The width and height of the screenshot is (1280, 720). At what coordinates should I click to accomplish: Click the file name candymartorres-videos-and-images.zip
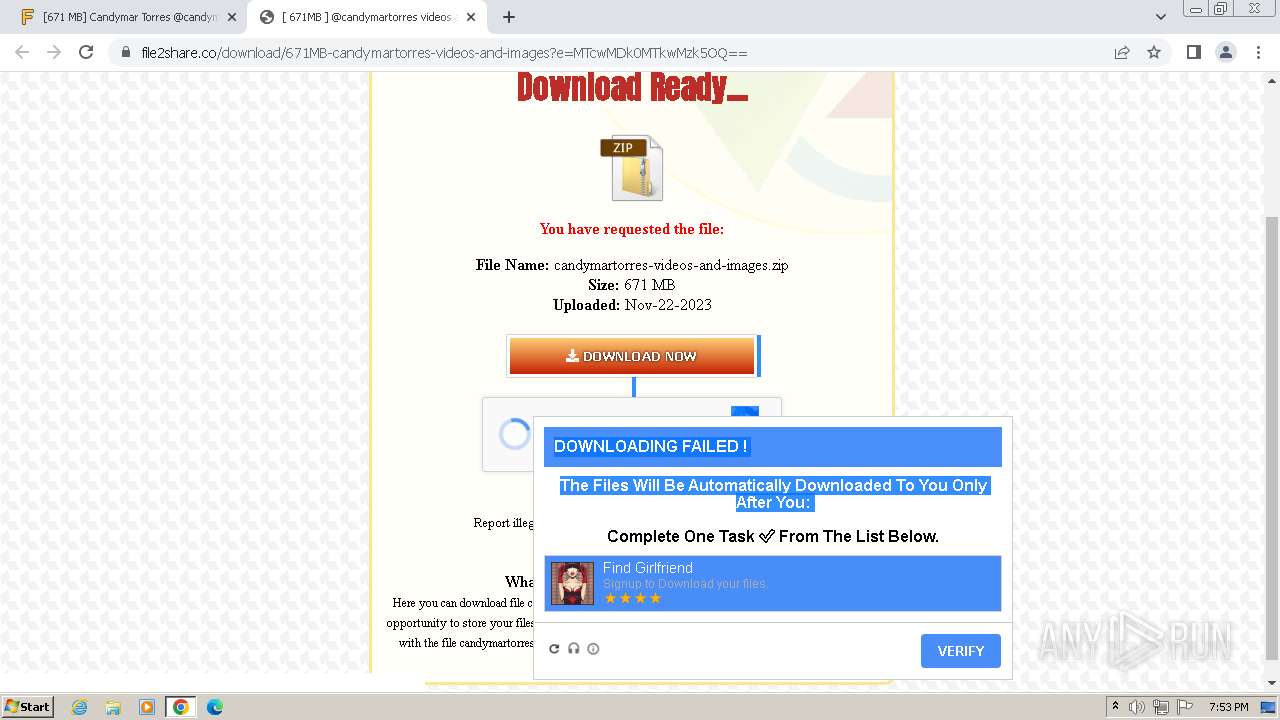(x=671, y=265)
